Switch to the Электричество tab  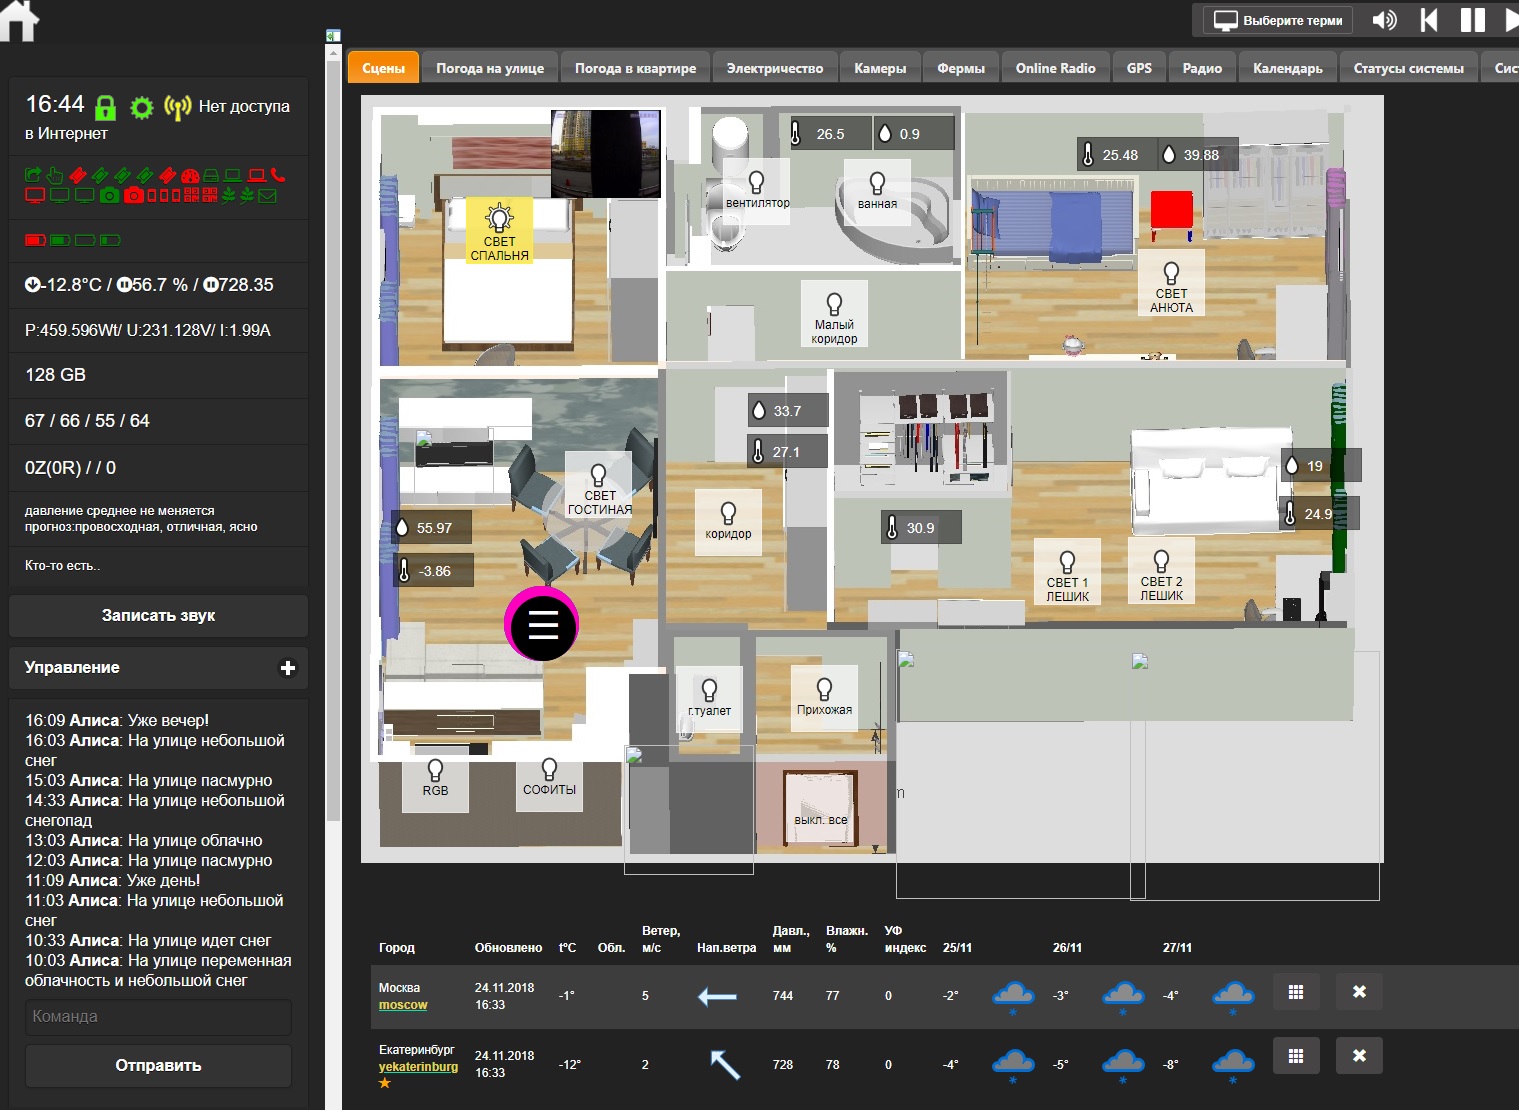click(774, 68)
